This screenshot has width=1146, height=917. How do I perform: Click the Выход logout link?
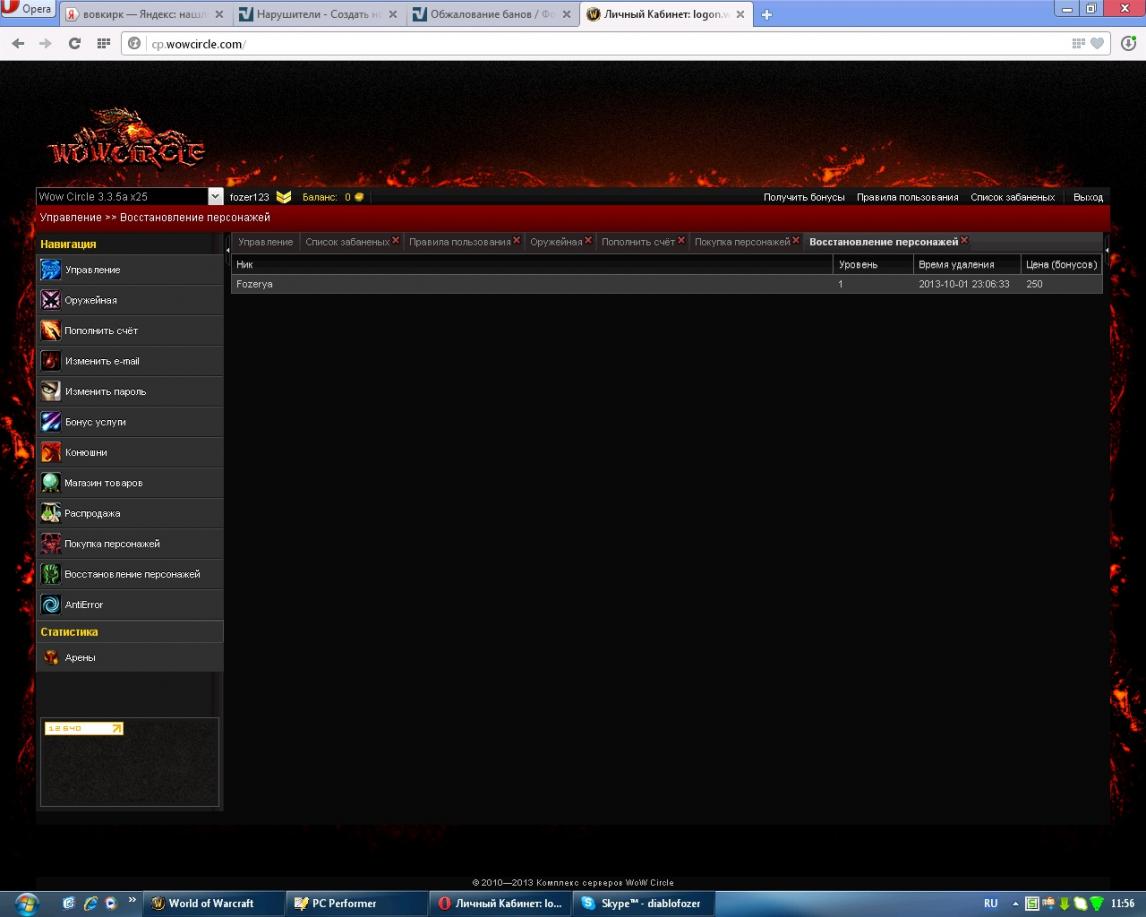tap(1087, 197)
